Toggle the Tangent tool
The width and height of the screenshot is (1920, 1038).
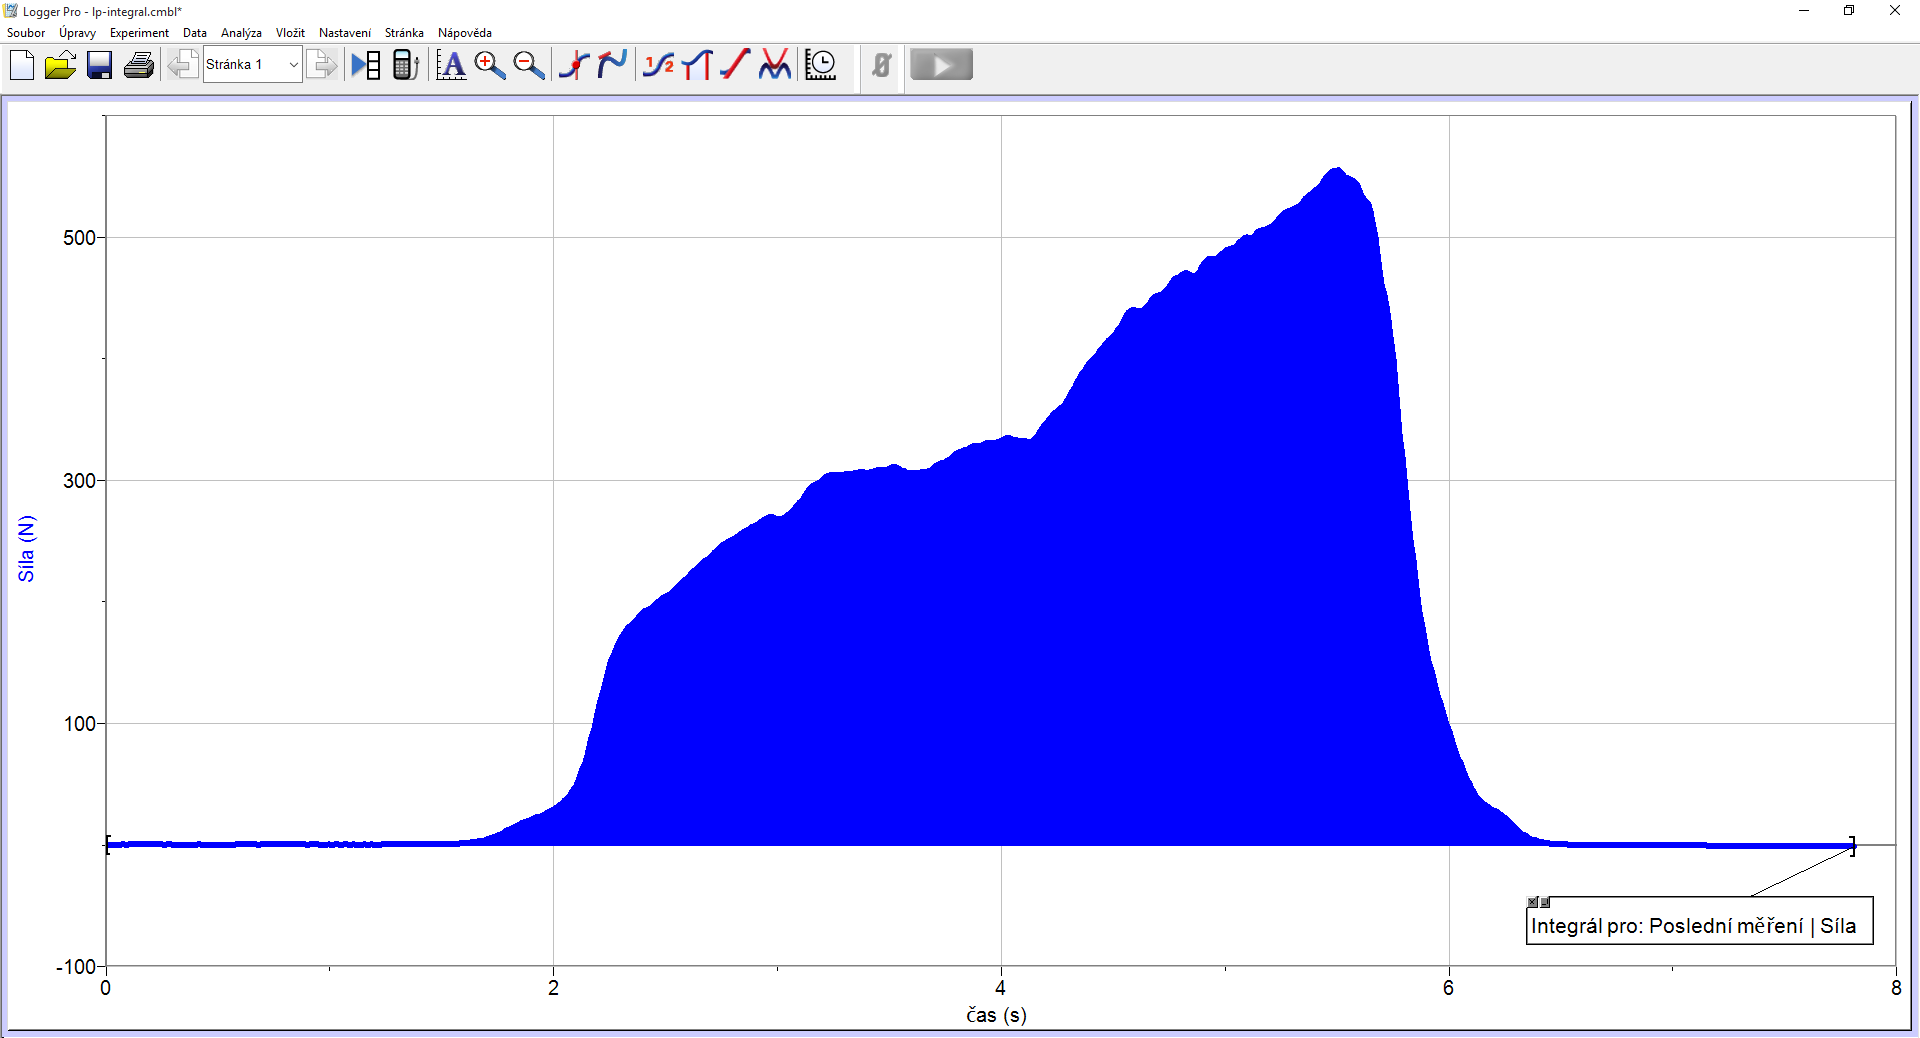pos(612,65)
